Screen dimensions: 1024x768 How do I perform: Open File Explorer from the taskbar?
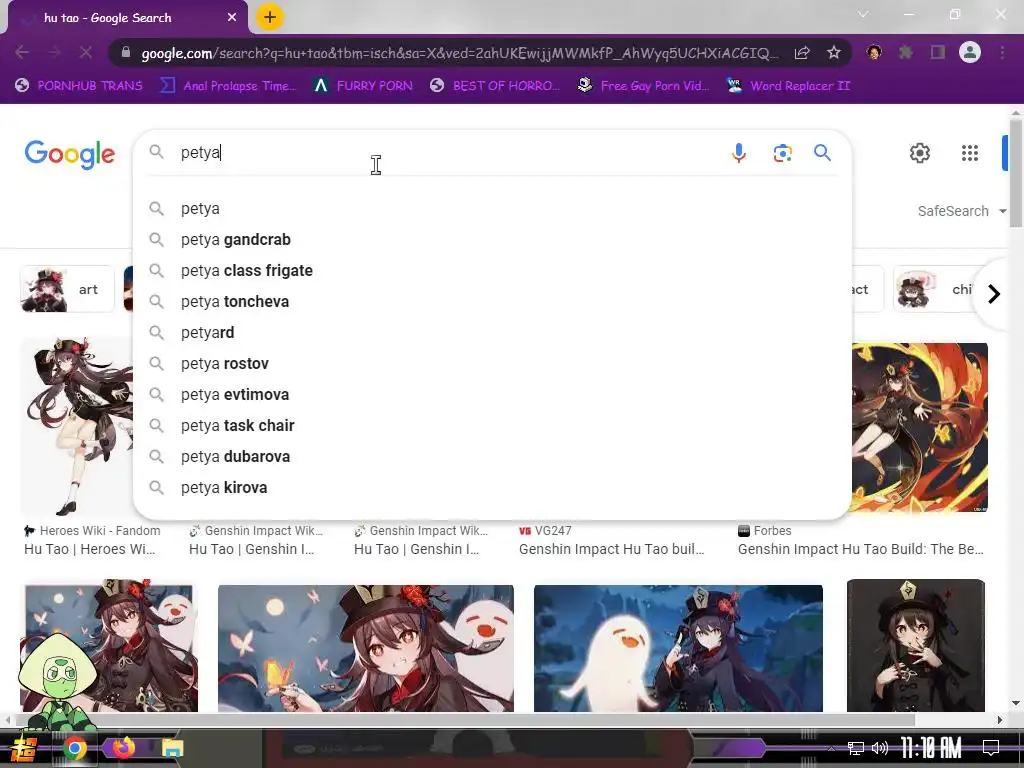coord(172,748)
